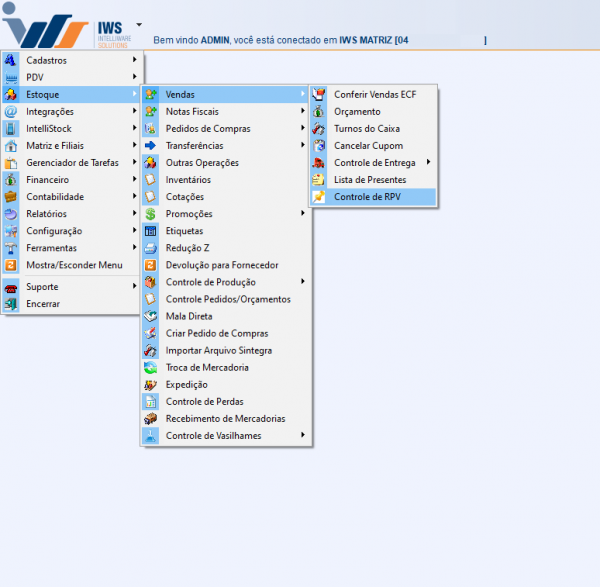
Task: Expand the Controle de Entrega submenu arrow
Action: point(429,162)
